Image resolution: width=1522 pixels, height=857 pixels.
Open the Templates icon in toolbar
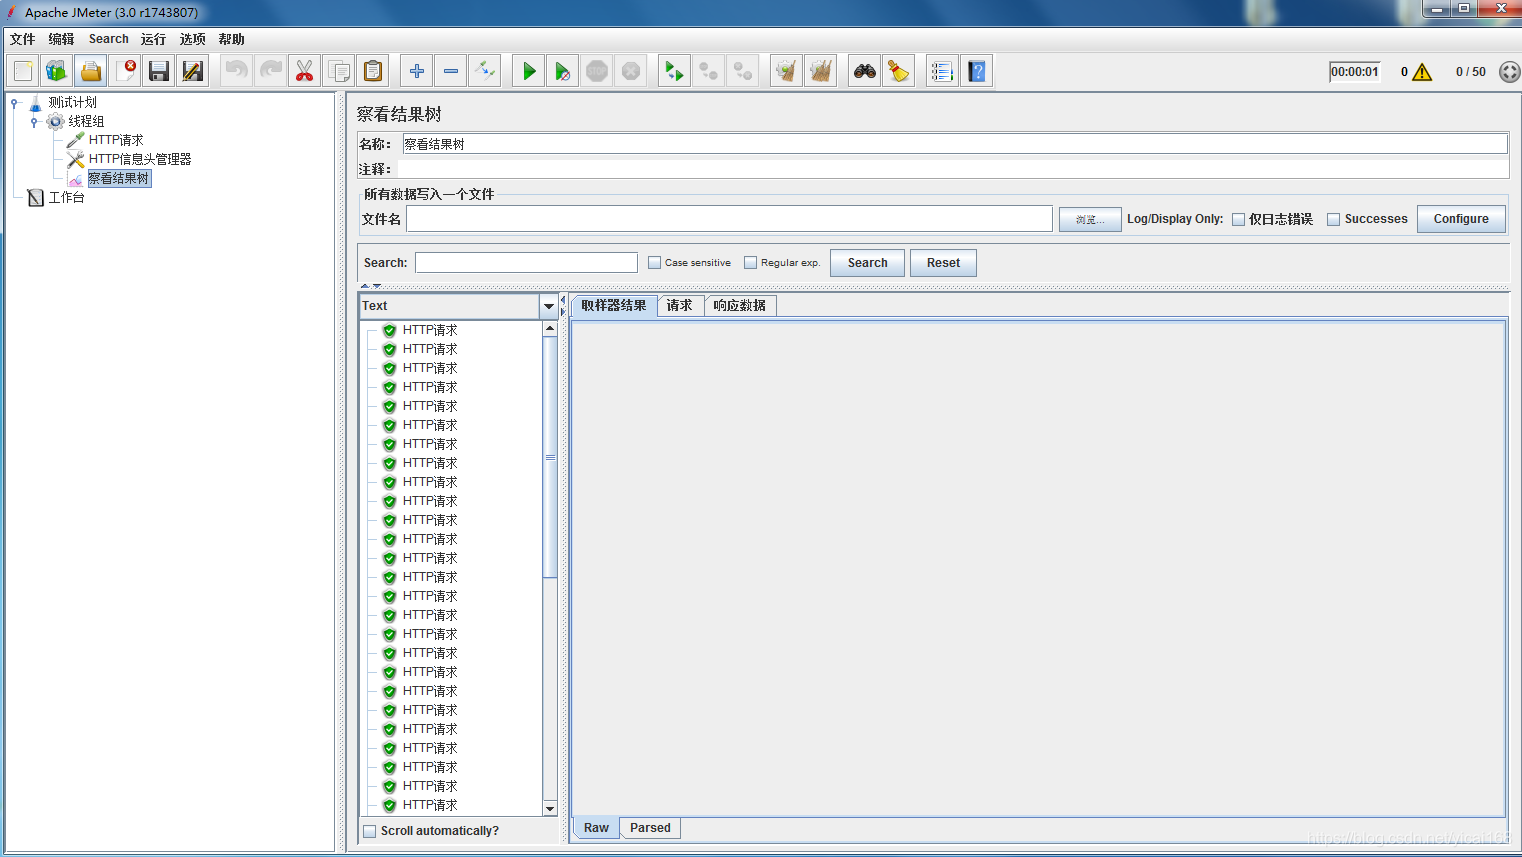(x=57, y=71)
